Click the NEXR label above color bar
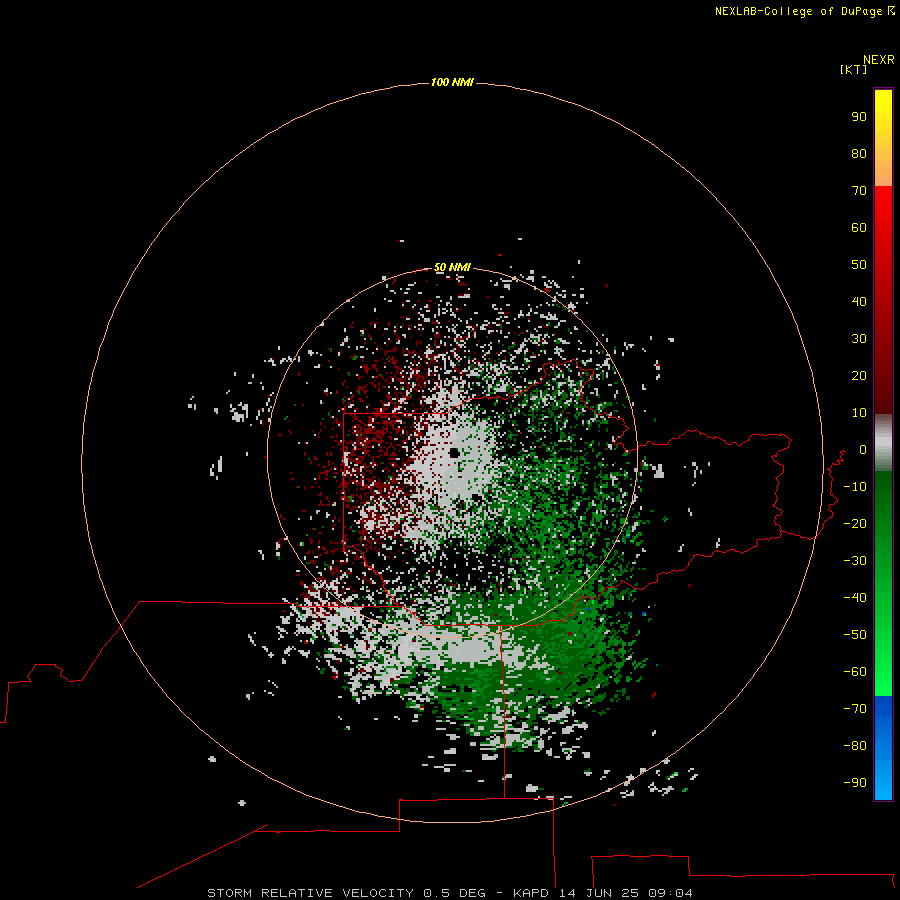Image resolution: width=900 pixels, height=900 pixels. click(x=878, y=59)
